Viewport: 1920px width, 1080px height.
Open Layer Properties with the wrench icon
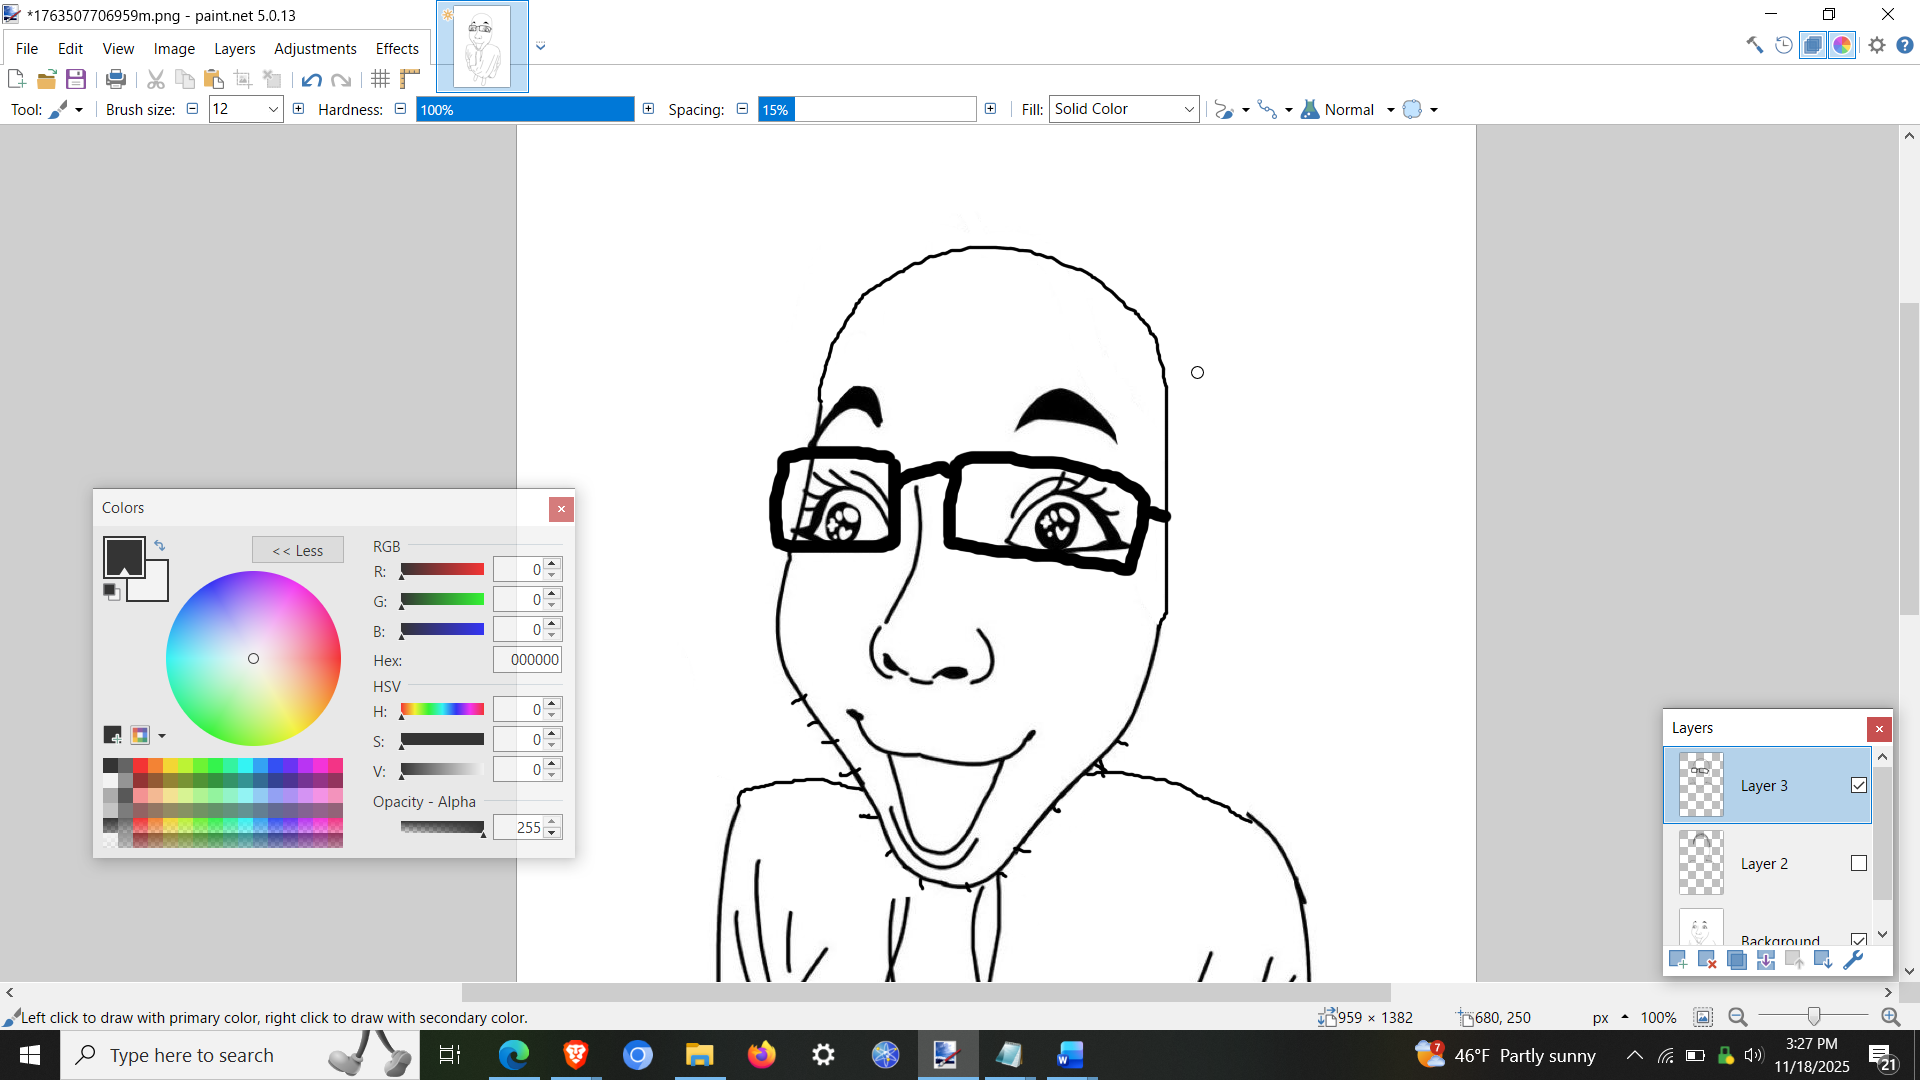click(1853, 960)
